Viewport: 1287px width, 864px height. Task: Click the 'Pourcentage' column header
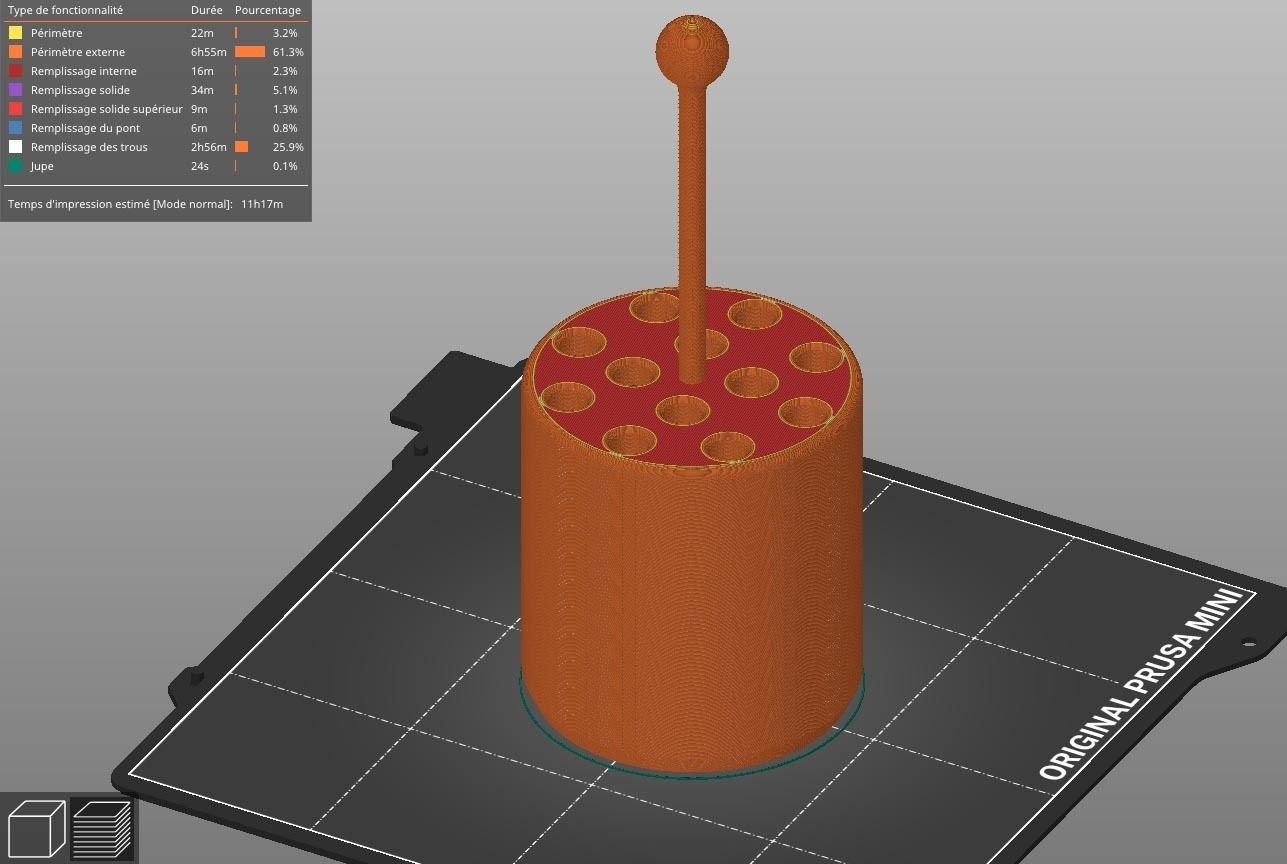pyautogui.click(x=268, y=10)
